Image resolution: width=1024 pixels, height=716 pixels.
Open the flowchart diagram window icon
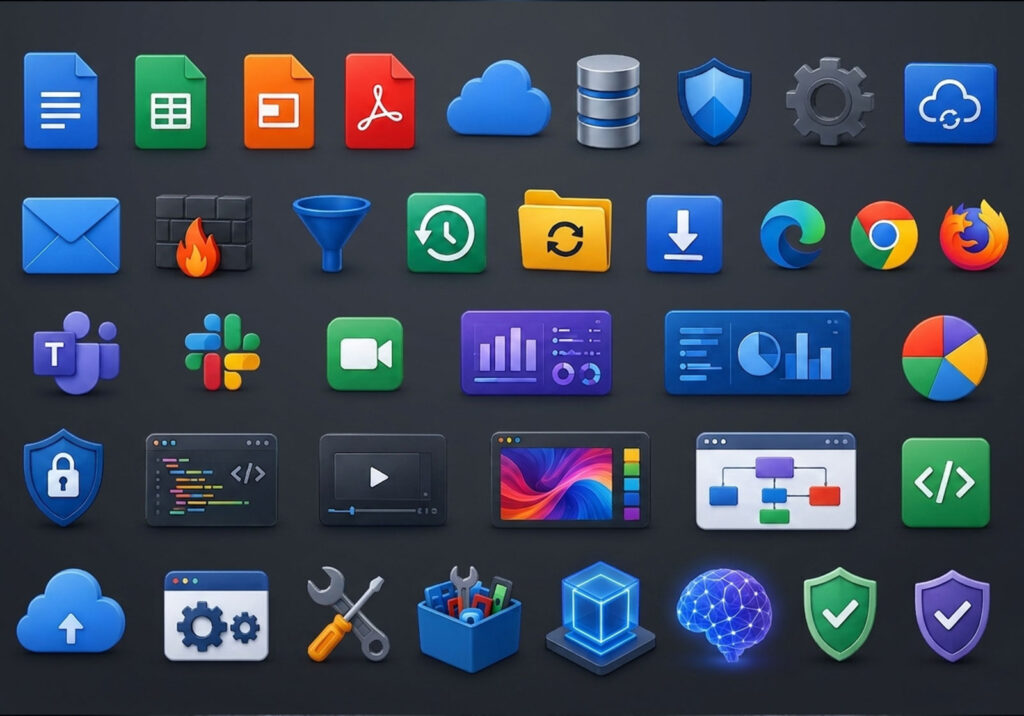(x=776, y=481)
